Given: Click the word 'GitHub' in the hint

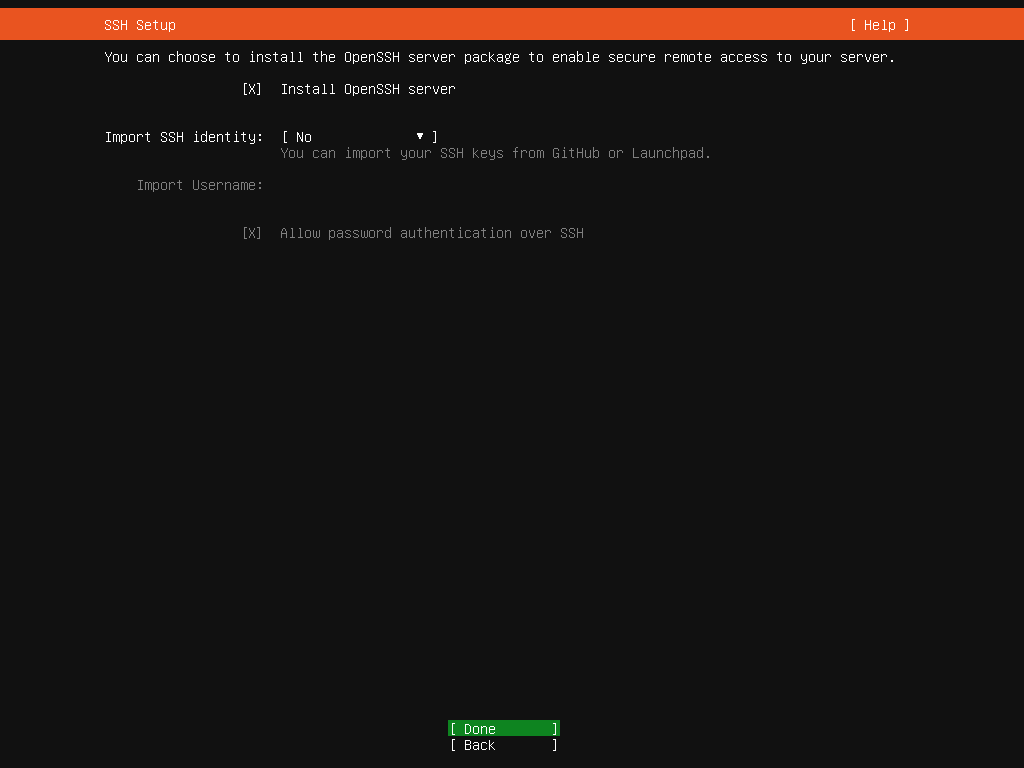Looking at the screenshot, I should tap(575, 153).
